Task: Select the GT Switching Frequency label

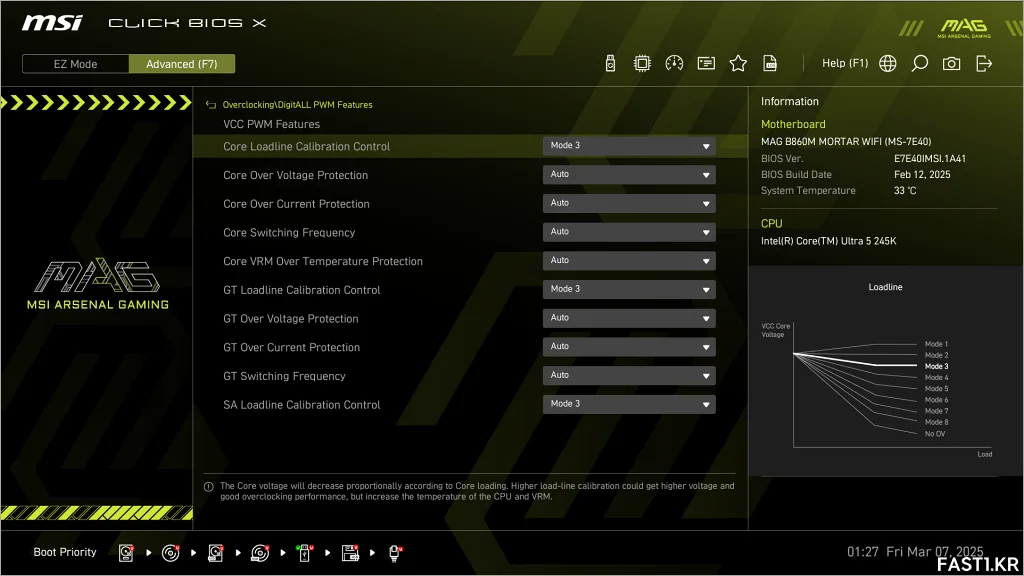Action: (284, 376)
